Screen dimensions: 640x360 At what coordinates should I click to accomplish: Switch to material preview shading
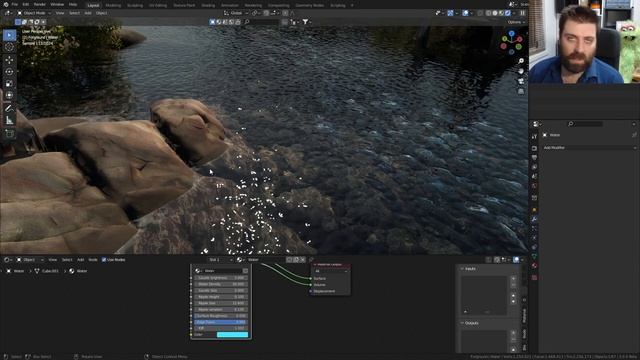coord(501,13)
